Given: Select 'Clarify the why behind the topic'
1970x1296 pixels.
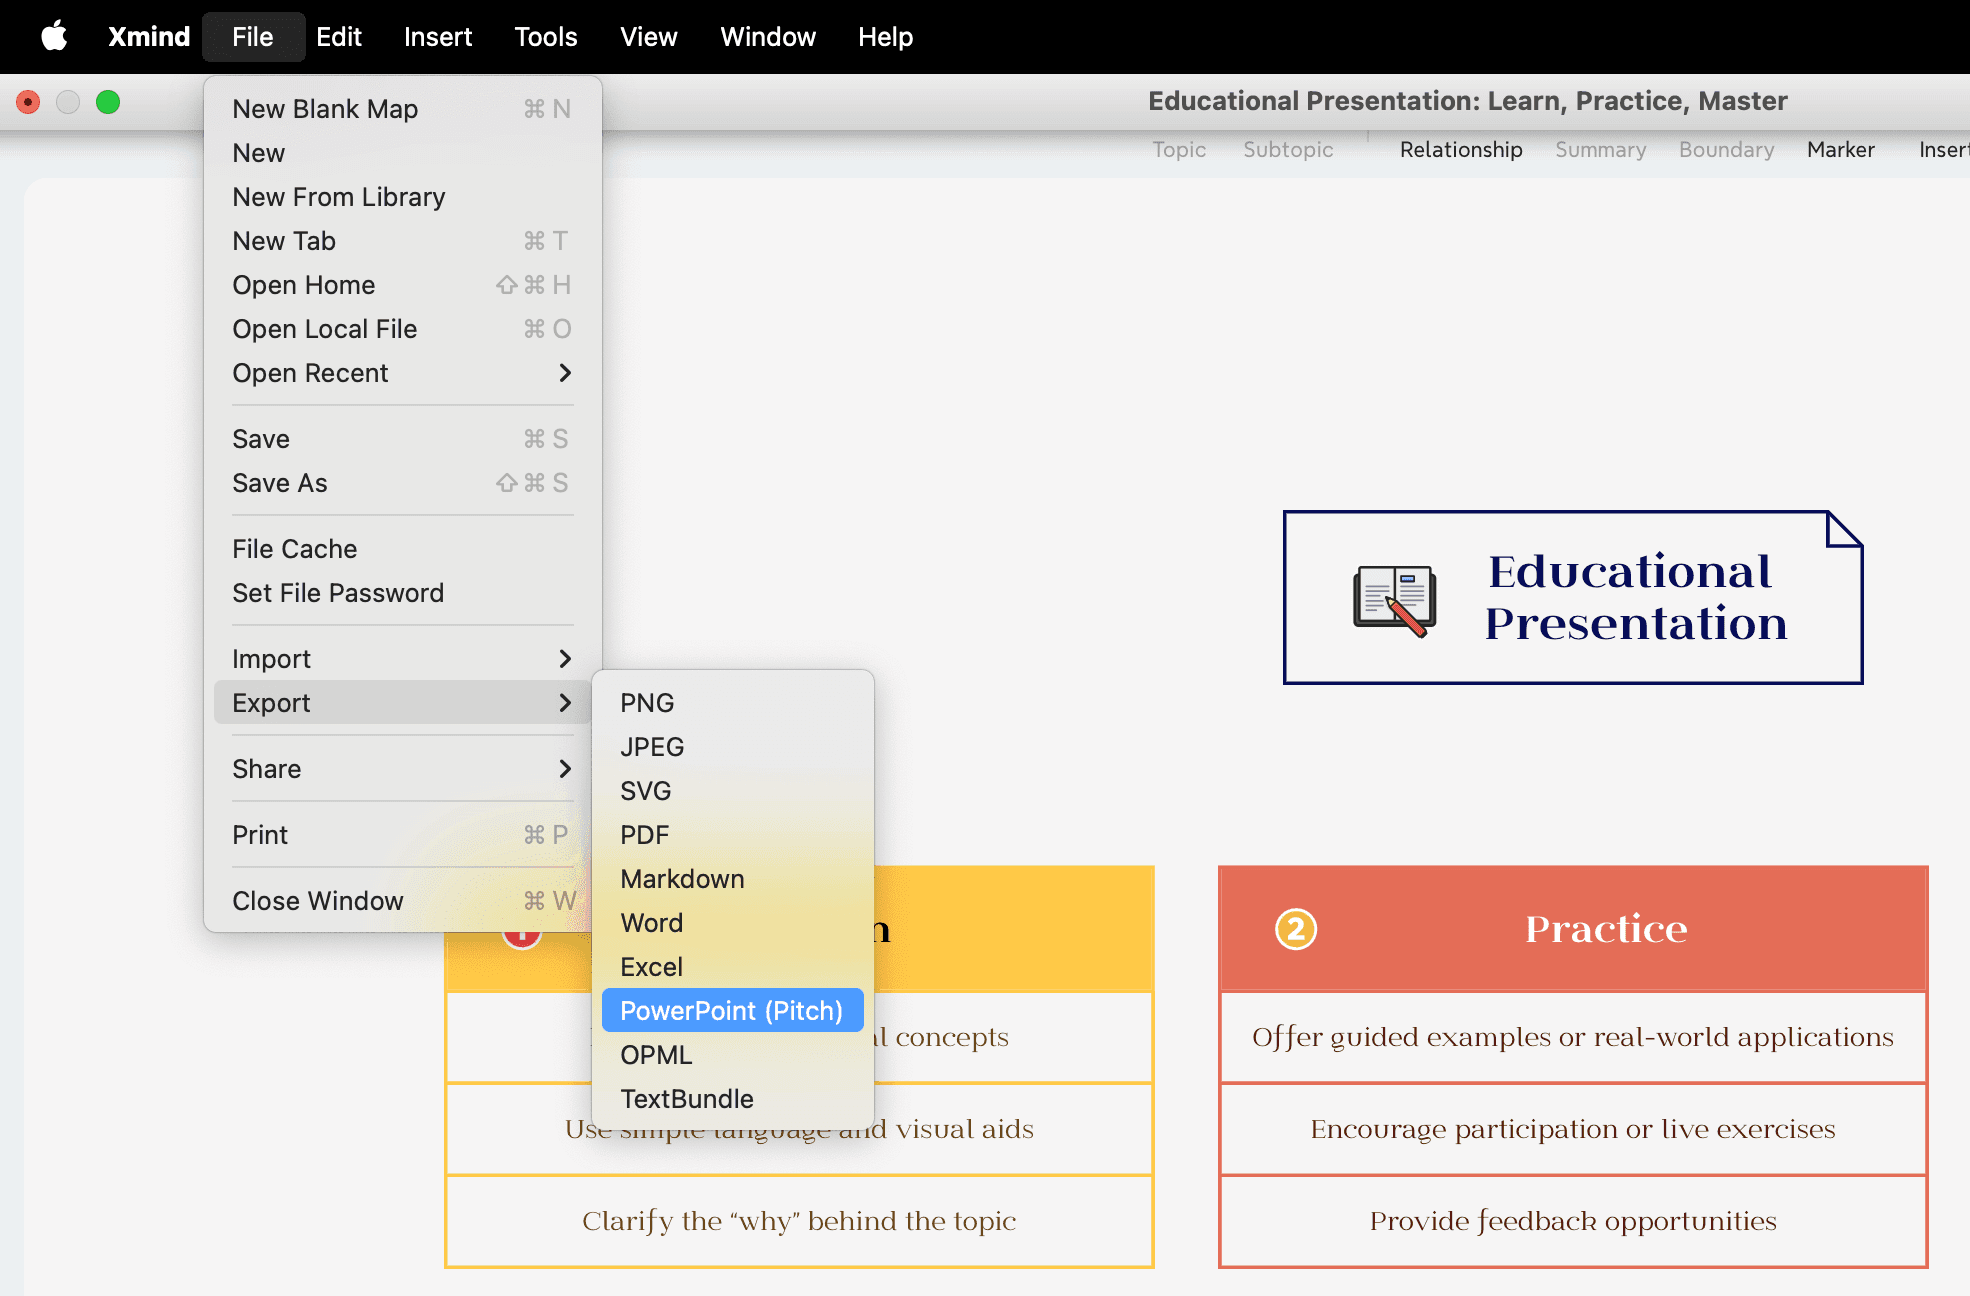Looking at the screenshot, I should [799, 1221].
